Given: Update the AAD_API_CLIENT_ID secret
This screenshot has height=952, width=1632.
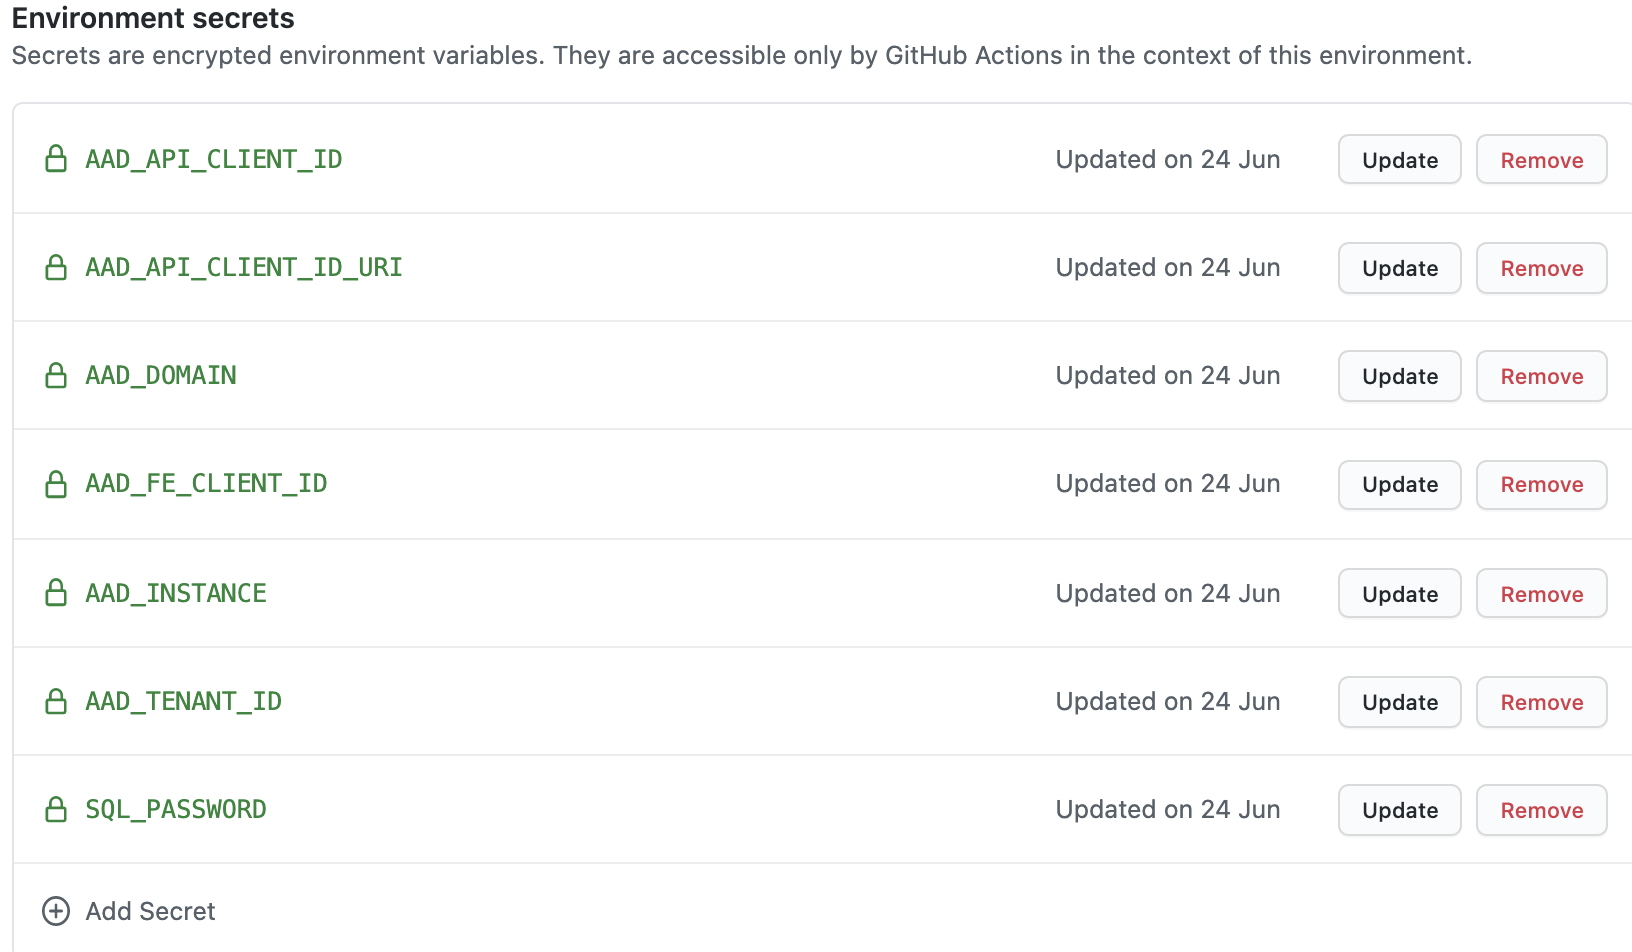Looking at the screenshot, I should pos(1398,159).
